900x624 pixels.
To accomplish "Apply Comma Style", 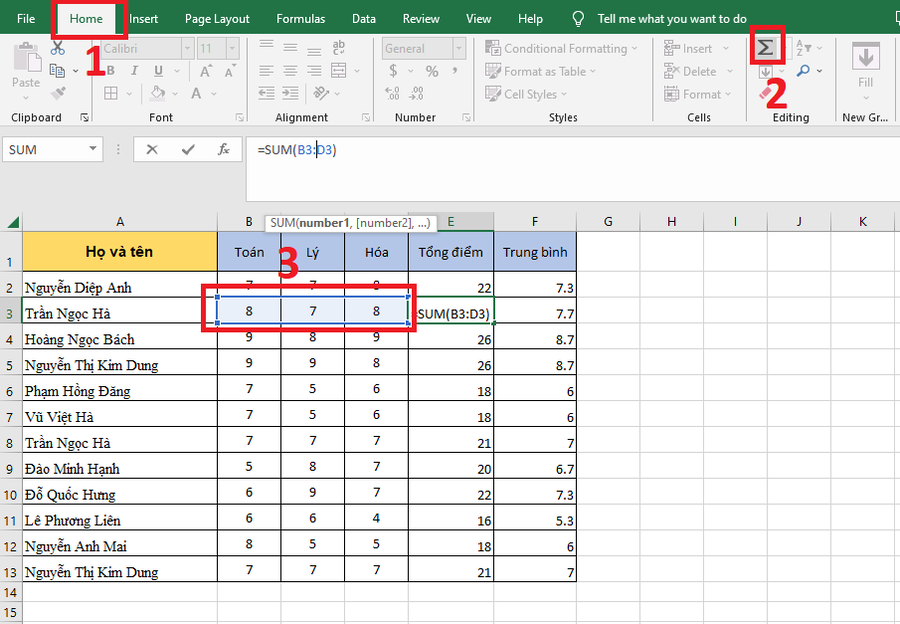I will [455, 70].
